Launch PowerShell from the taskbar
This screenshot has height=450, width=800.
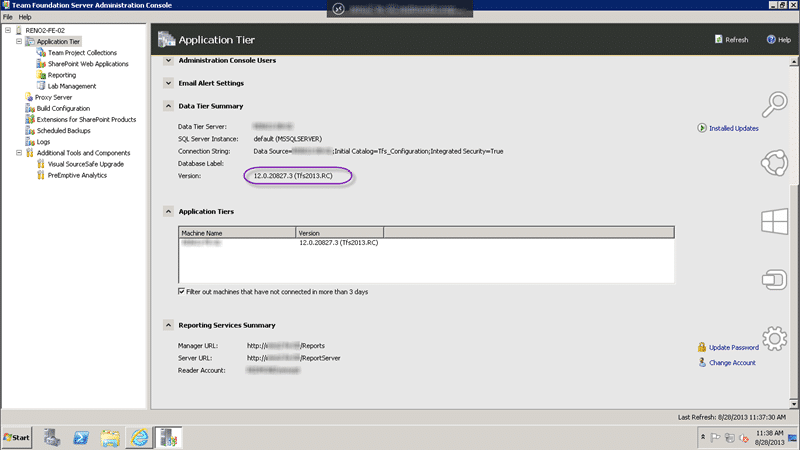click(x=81, y=437)
